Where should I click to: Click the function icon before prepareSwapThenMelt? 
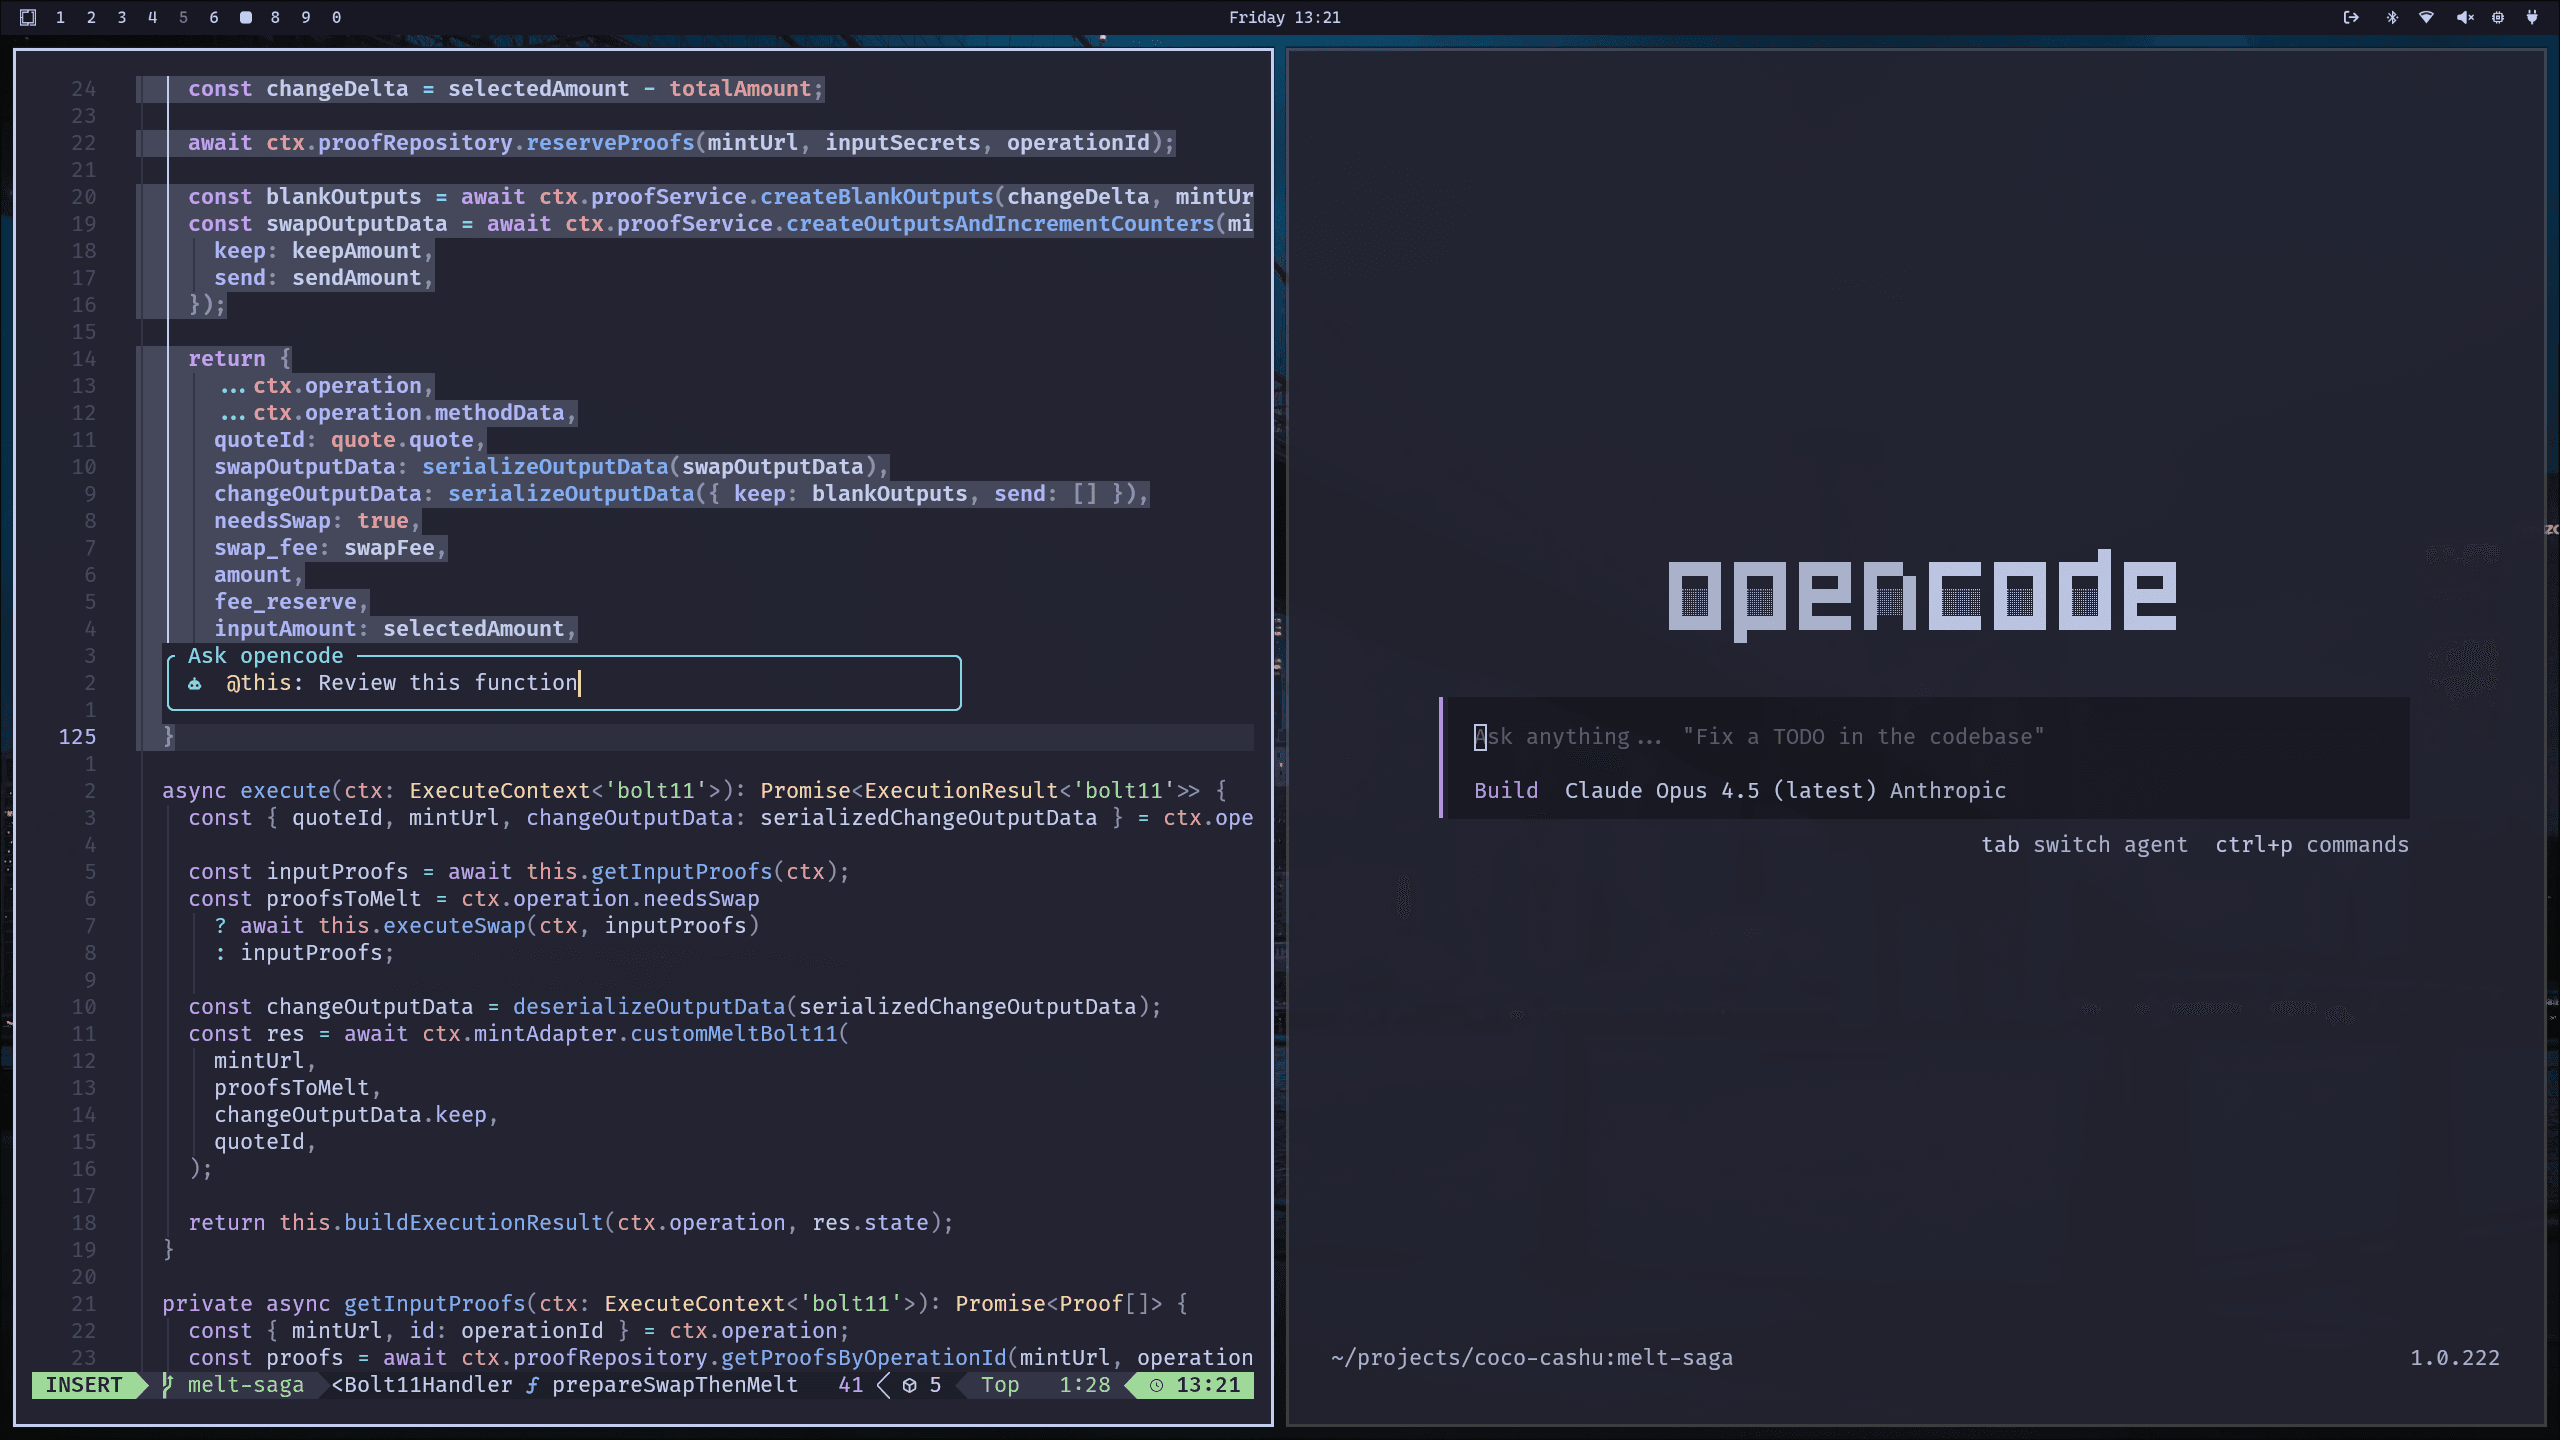point(533,1385)
